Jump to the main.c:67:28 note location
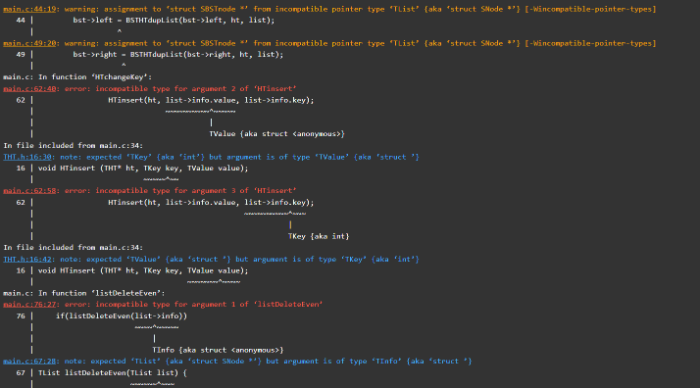Image resolution: width=700 pixels, height=388 pixels. (x=29, y=361)
